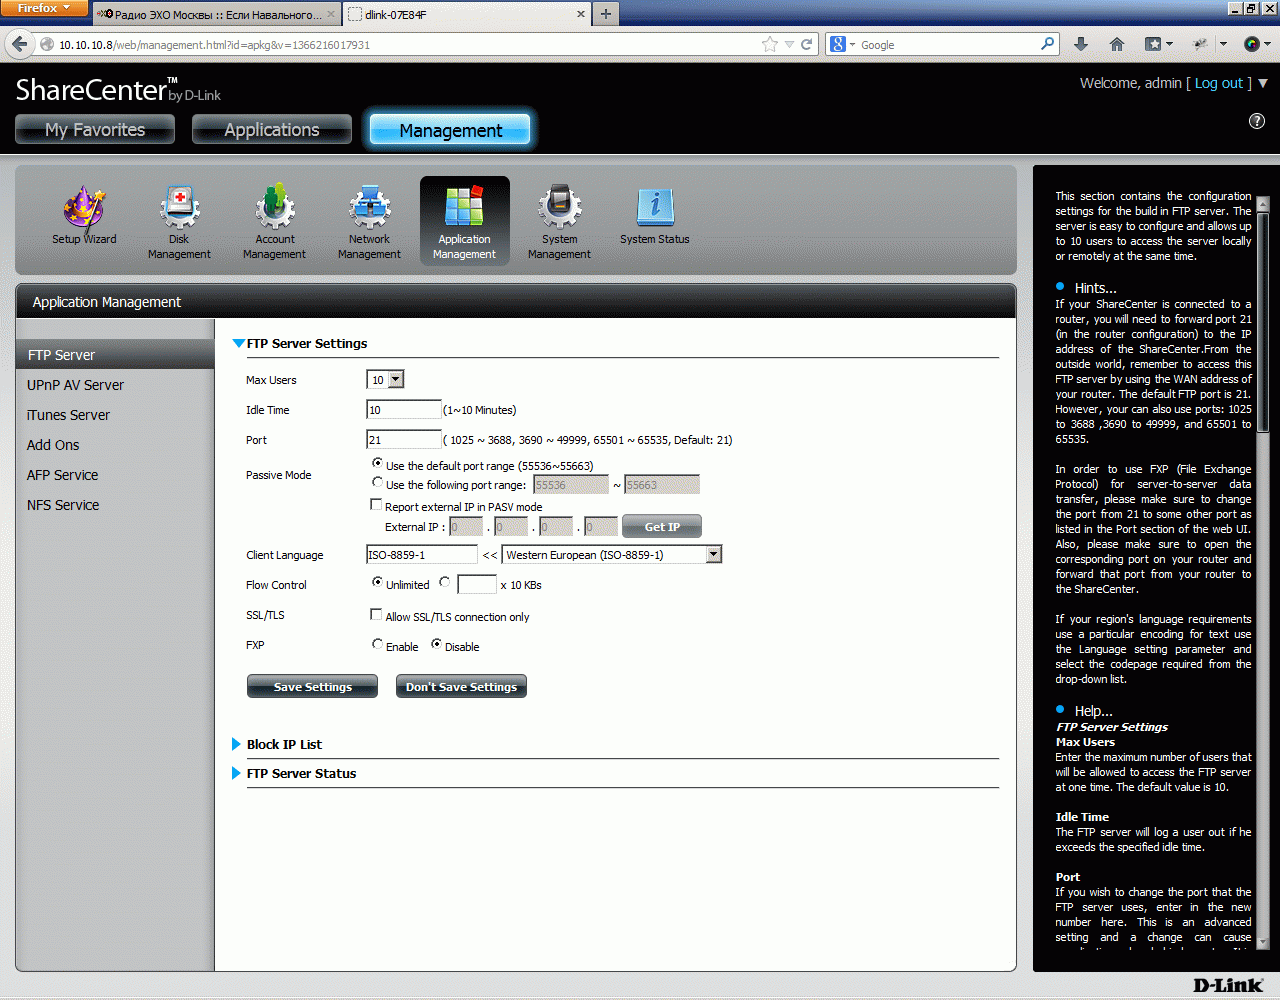Switch to the My Favorites tab
The width and height of the screenshot is (1280, 1000).
click(95, 130)
